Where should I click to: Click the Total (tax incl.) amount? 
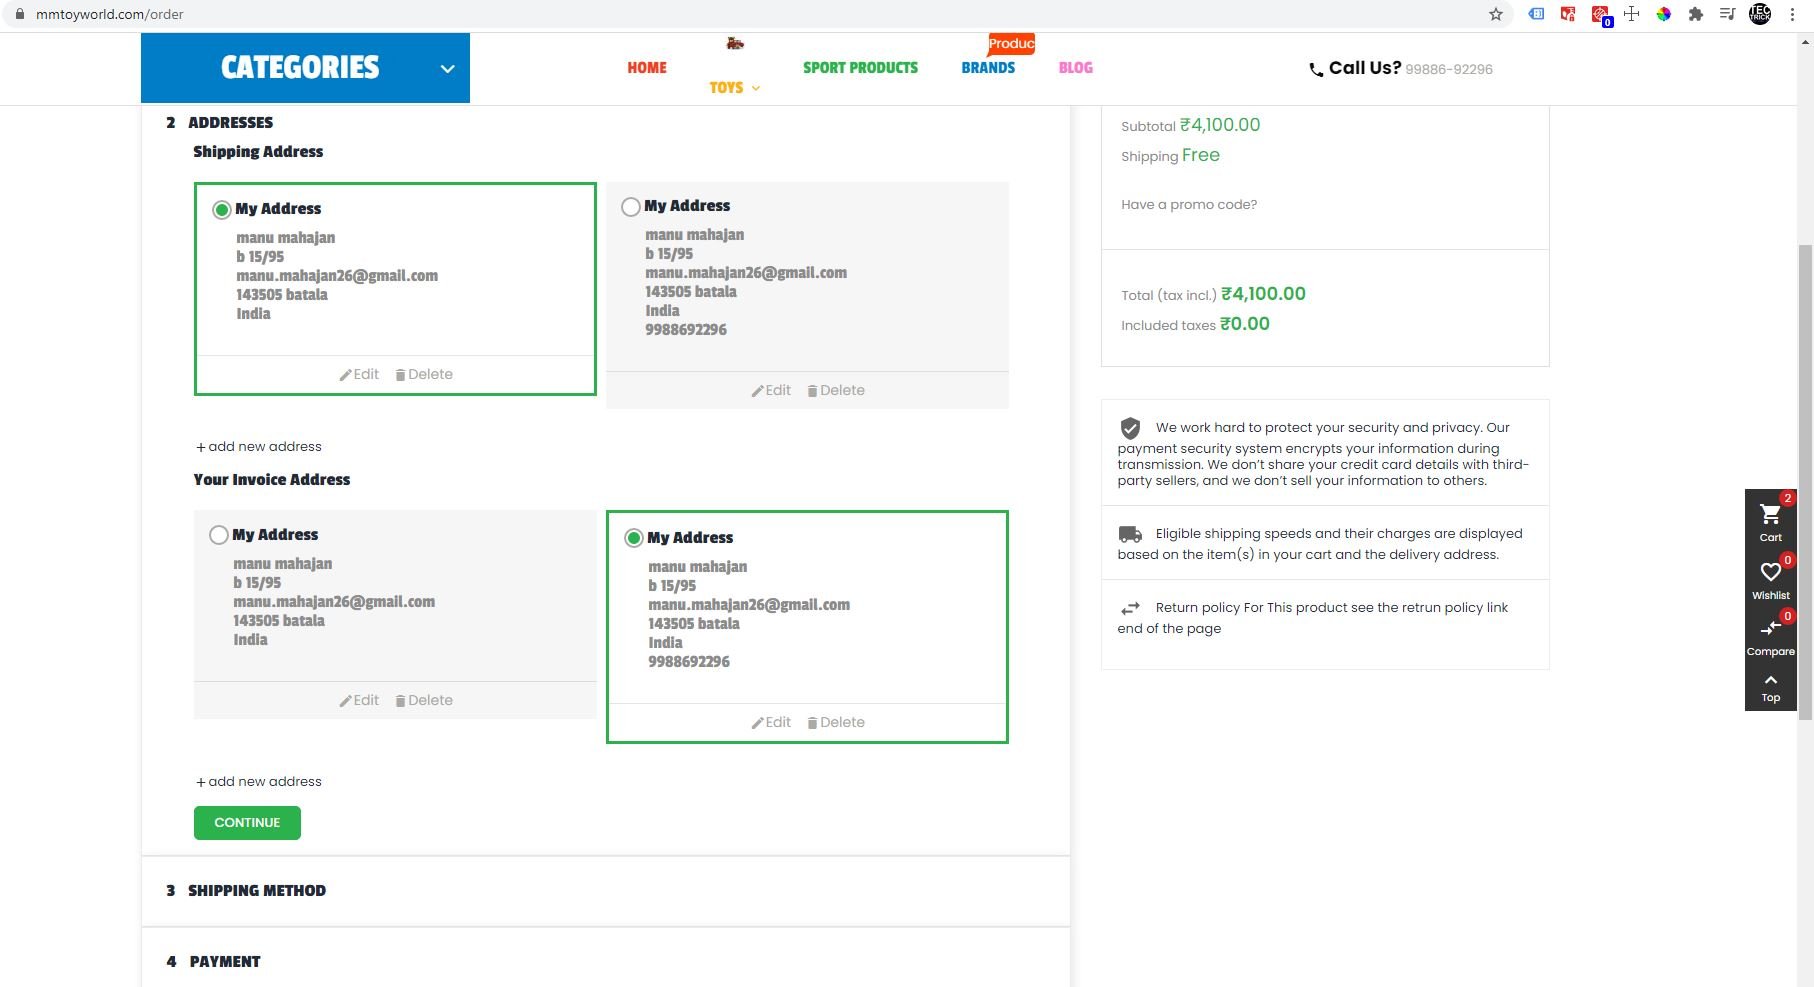tap(1263, 294)
